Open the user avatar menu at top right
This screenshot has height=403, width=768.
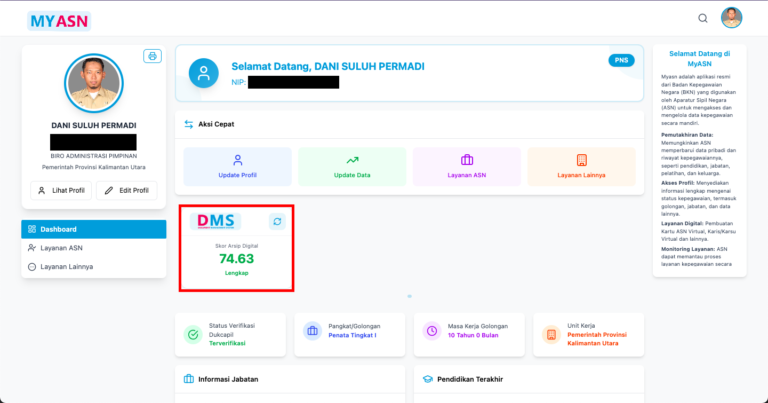click(732, 18)
